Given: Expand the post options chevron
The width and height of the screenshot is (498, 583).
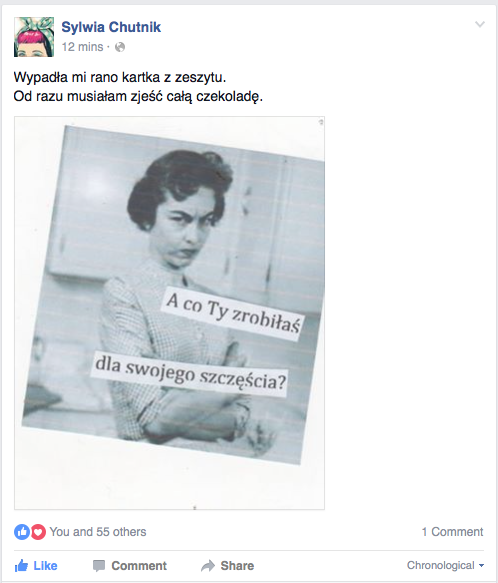Looking at the screenshot, I should pos(480,25).
